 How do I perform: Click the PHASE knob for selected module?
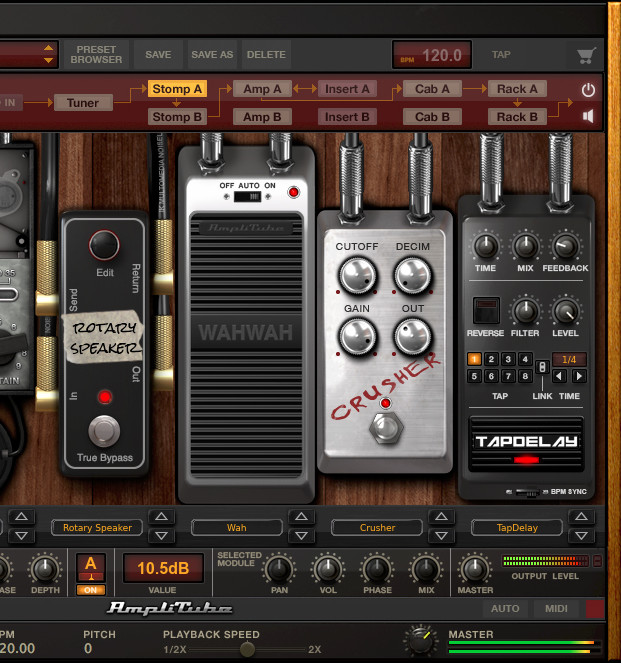377,569
